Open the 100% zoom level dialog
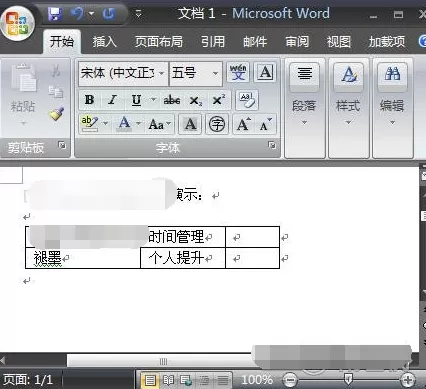This screenshot has width=426, height=389. coord(257,380)
